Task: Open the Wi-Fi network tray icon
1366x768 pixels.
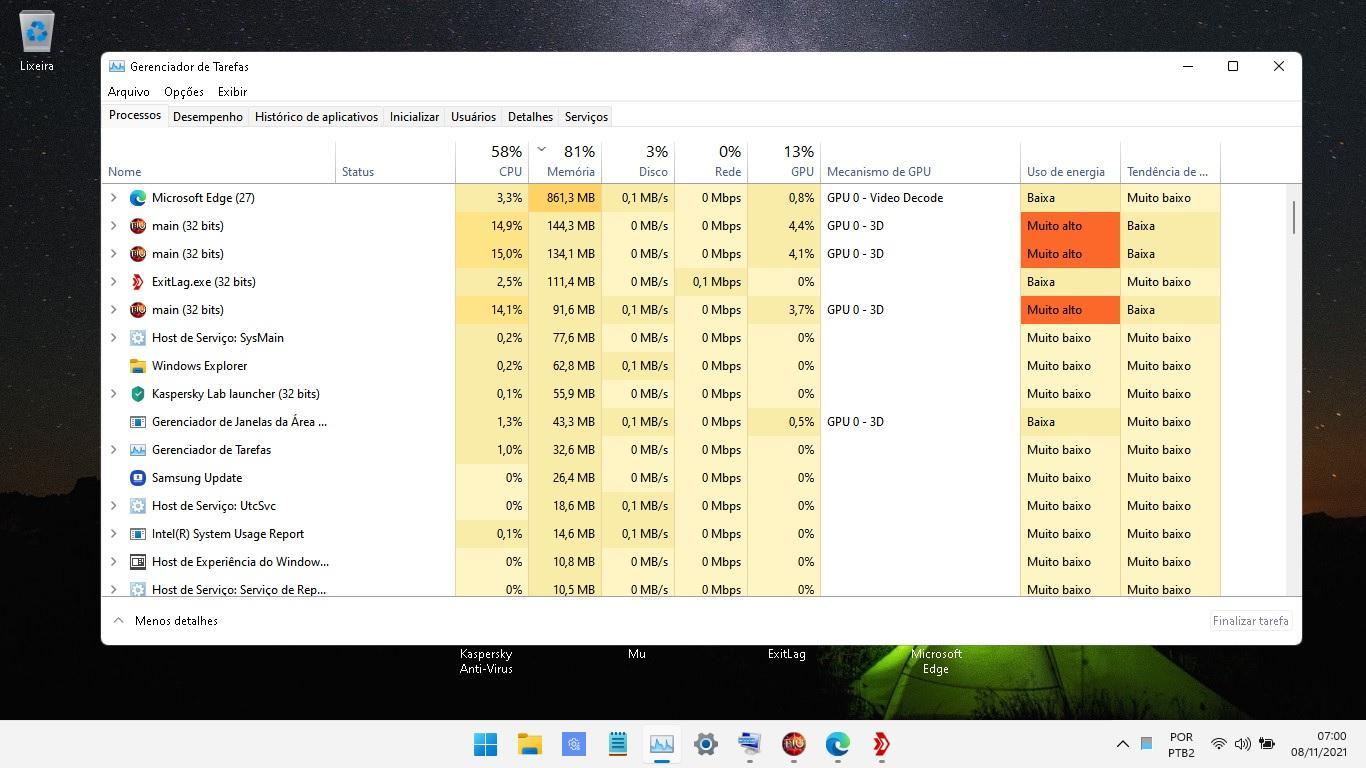Action: click(x=1219, y=744)
